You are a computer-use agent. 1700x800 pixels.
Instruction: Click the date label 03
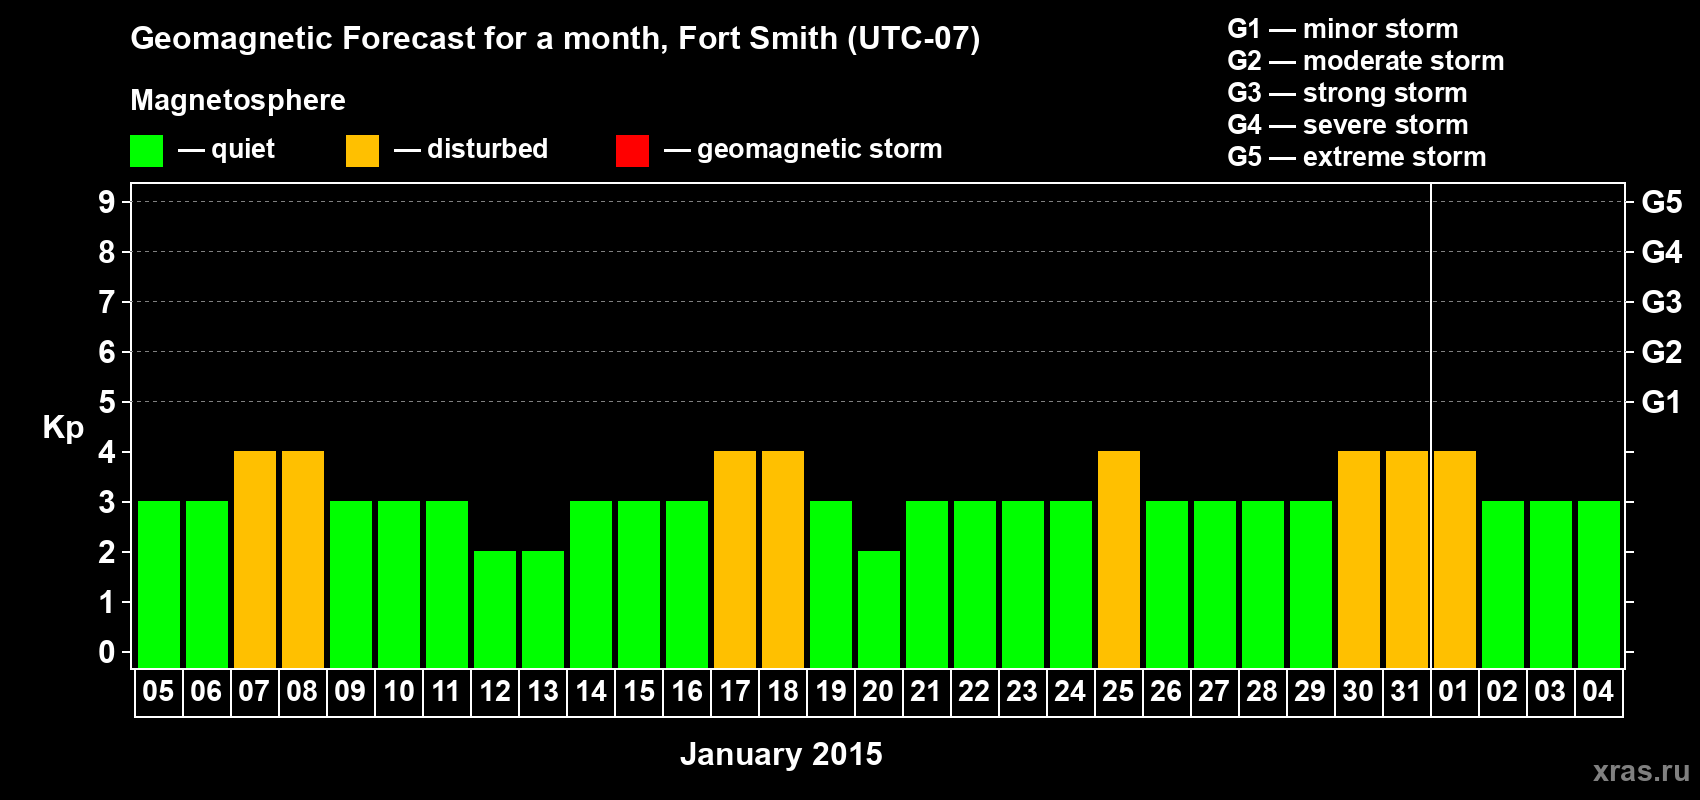click(x=1550, y=691)
